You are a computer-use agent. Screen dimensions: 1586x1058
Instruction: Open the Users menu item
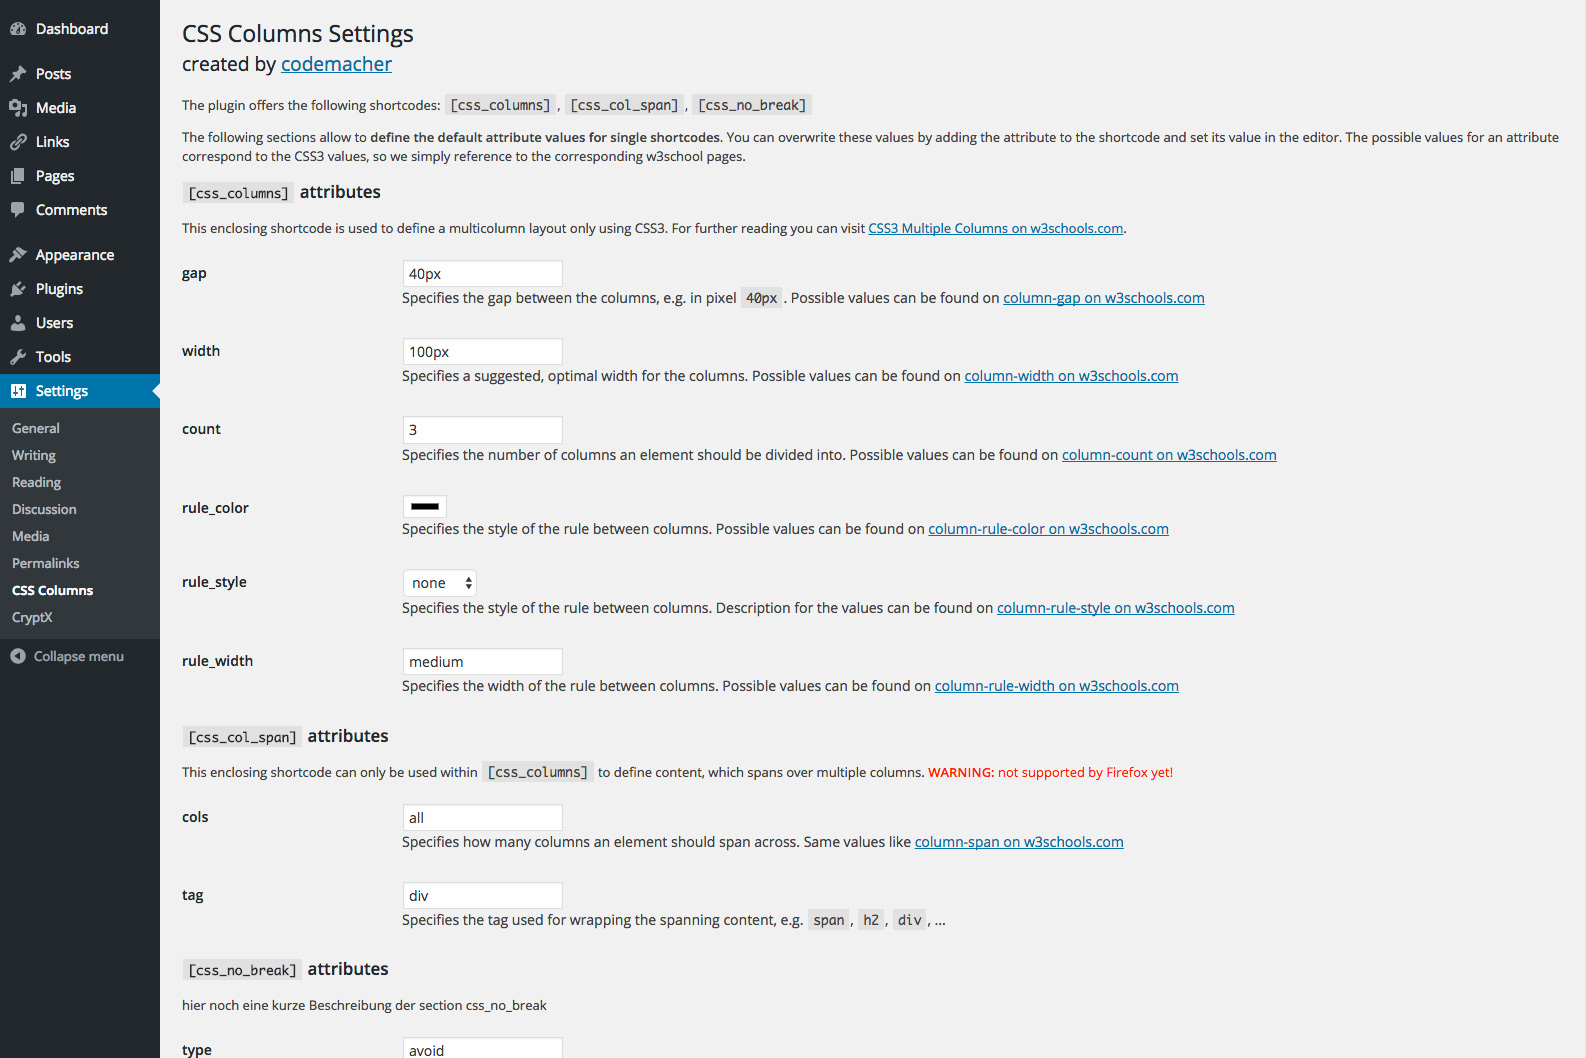(x=80, y=323)
